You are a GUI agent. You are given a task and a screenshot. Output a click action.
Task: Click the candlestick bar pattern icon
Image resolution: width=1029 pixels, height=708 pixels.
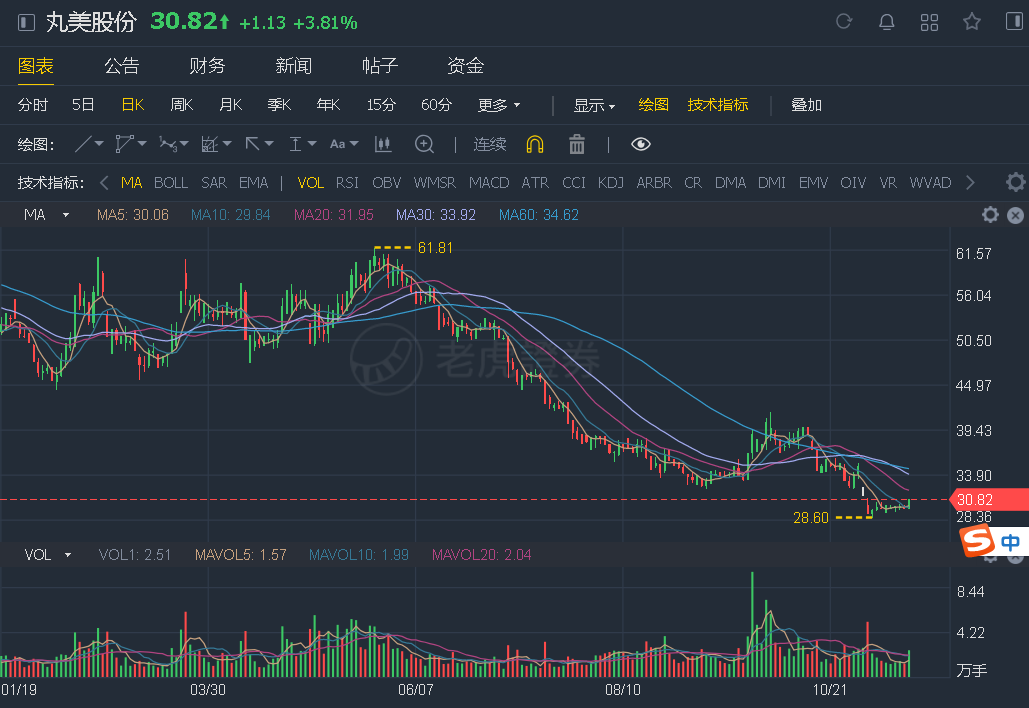[x=383, y=144]
